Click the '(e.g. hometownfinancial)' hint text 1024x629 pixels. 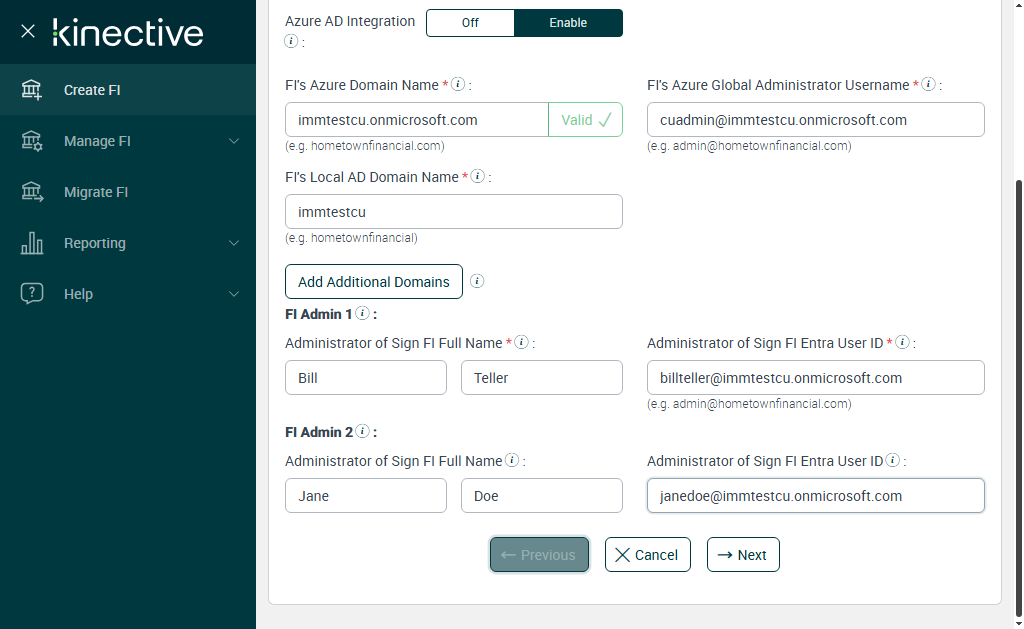[351, 238]
